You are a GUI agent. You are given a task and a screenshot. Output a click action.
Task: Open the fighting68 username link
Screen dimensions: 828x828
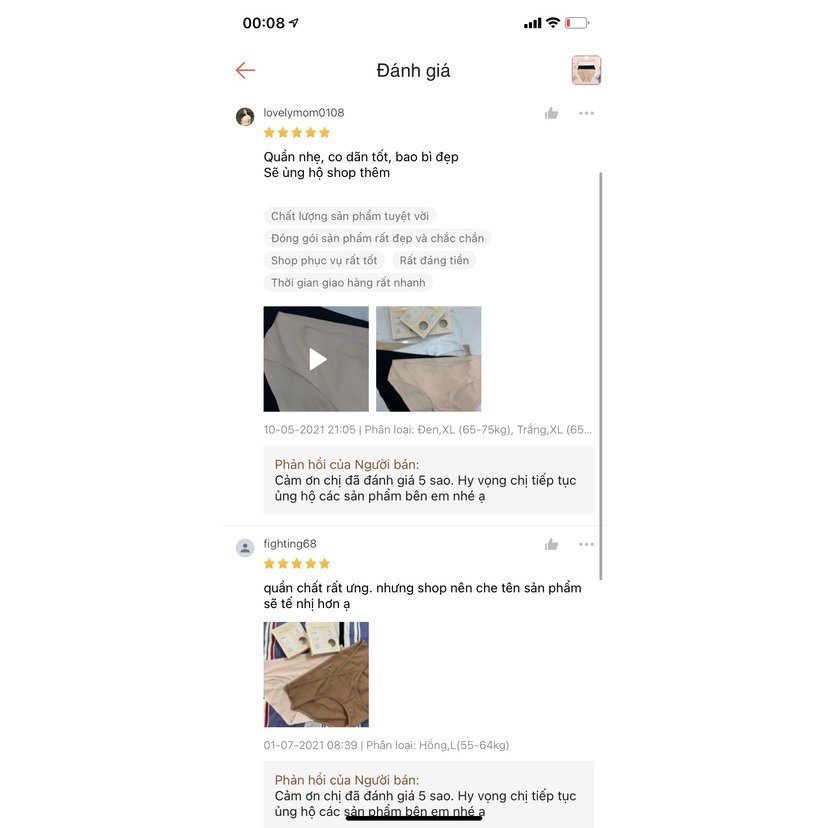pyautogui.click(x=290, y=543)
